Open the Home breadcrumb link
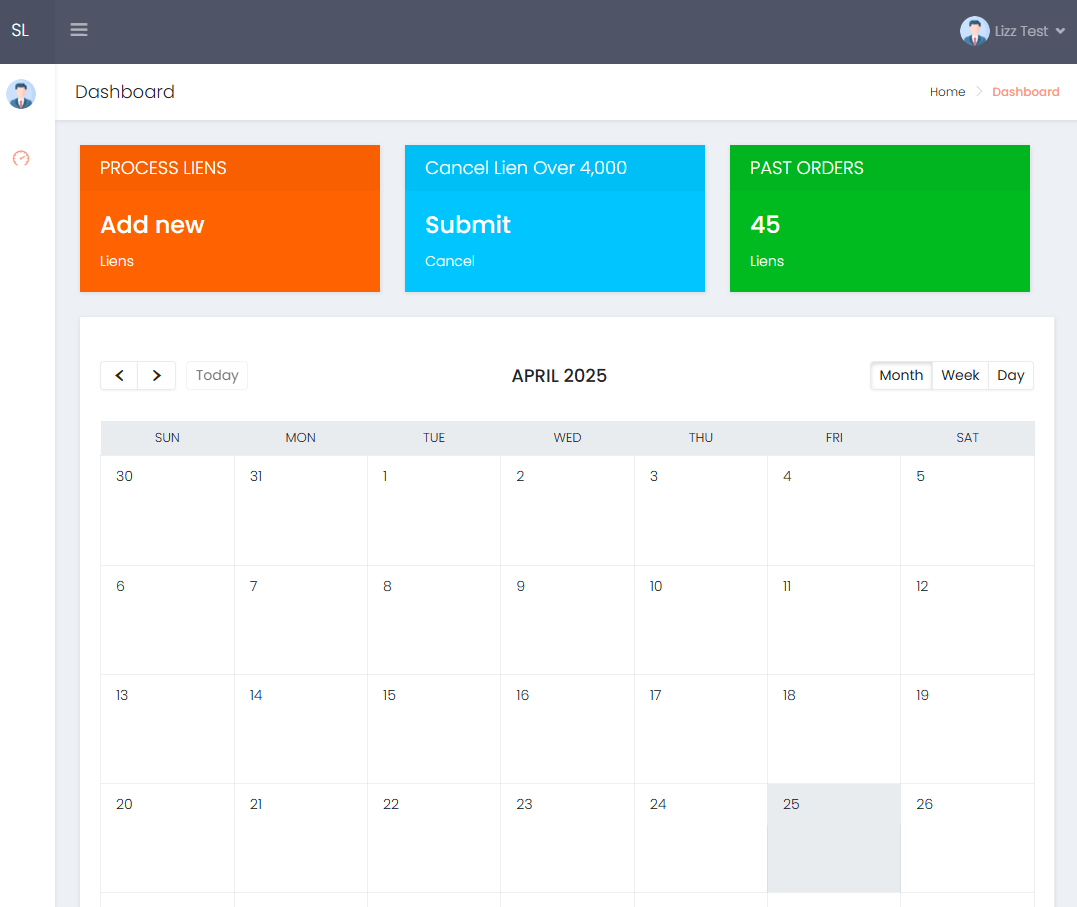The width and height of the screenshot is (1077, 907). click(947, 91)
